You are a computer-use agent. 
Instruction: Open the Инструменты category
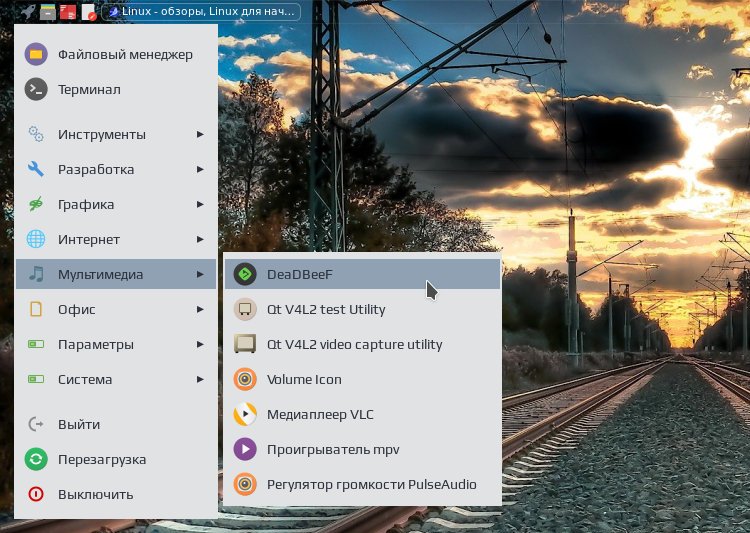[116, 134]
